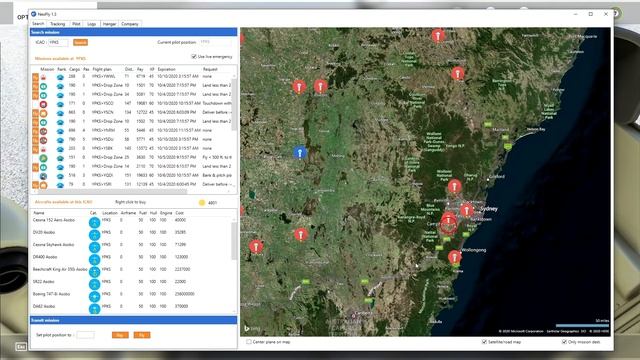Click the red marker at the map's top edge
The width and height of the screenshot is (640, 360).
[438, 36]
